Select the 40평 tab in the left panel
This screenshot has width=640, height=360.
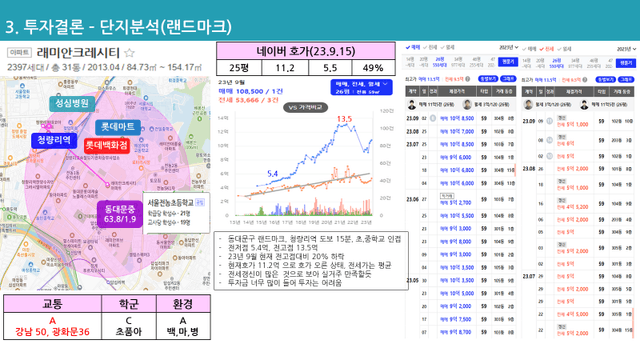pyautogui.click(x=476, y=62)
